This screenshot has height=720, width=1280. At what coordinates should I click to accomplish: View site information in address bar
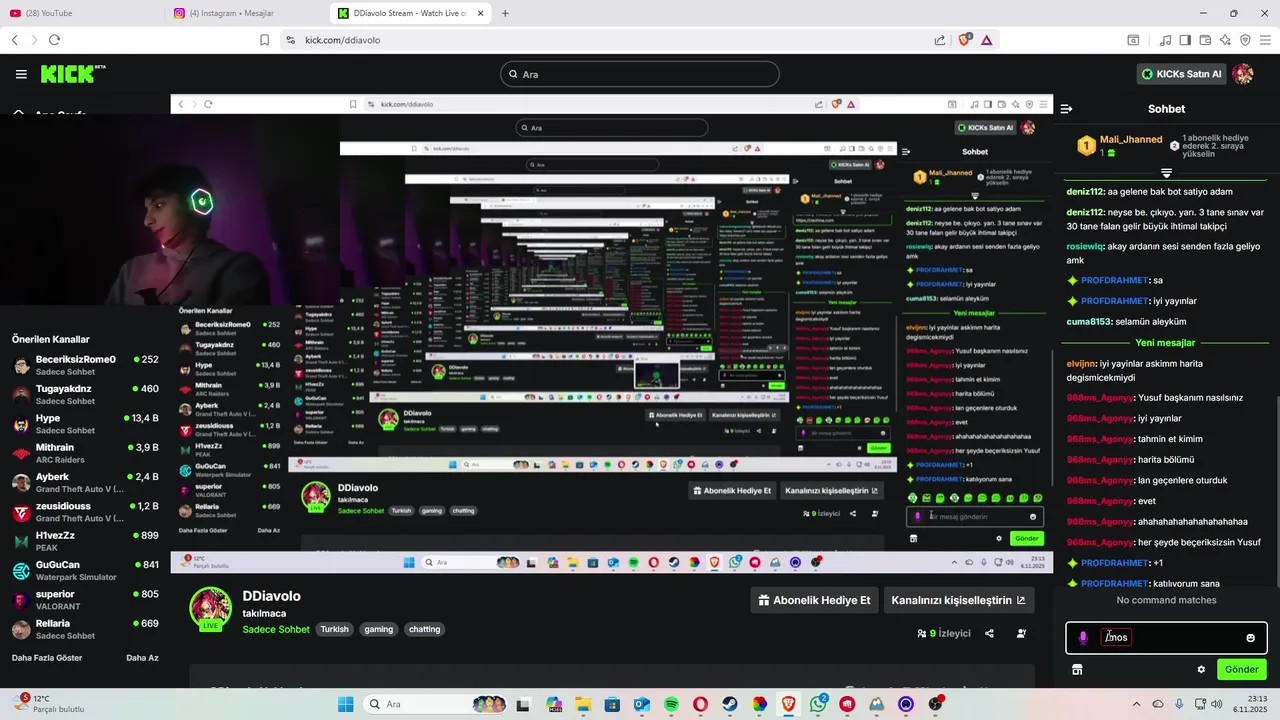pos(290,40)
